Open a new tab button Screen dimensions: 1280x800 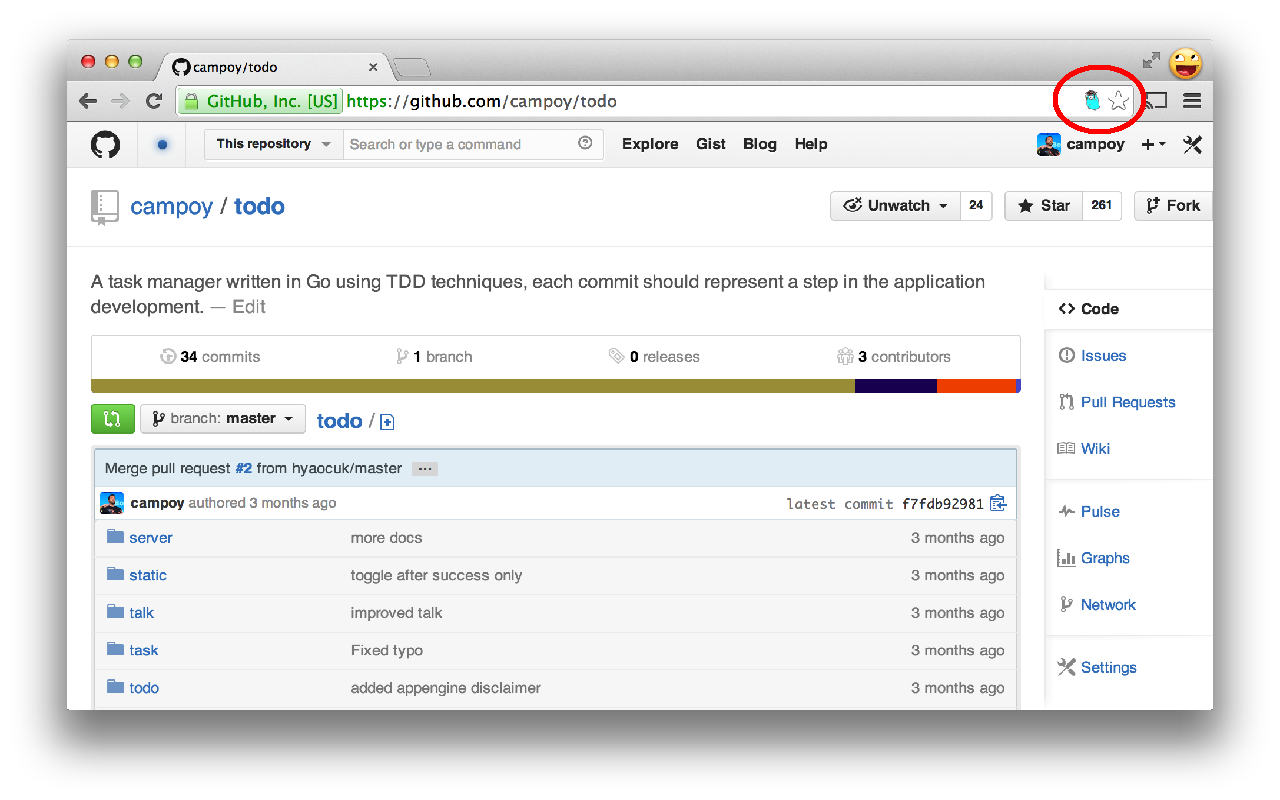pos(412,68)
